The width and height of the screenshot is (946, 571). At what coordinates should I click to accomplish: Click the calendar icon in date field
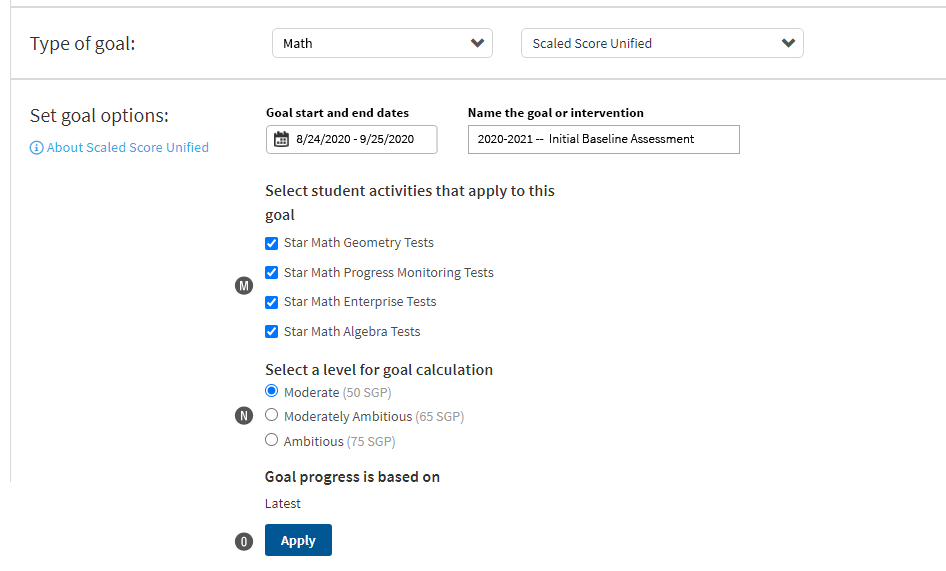coord(281,139)
